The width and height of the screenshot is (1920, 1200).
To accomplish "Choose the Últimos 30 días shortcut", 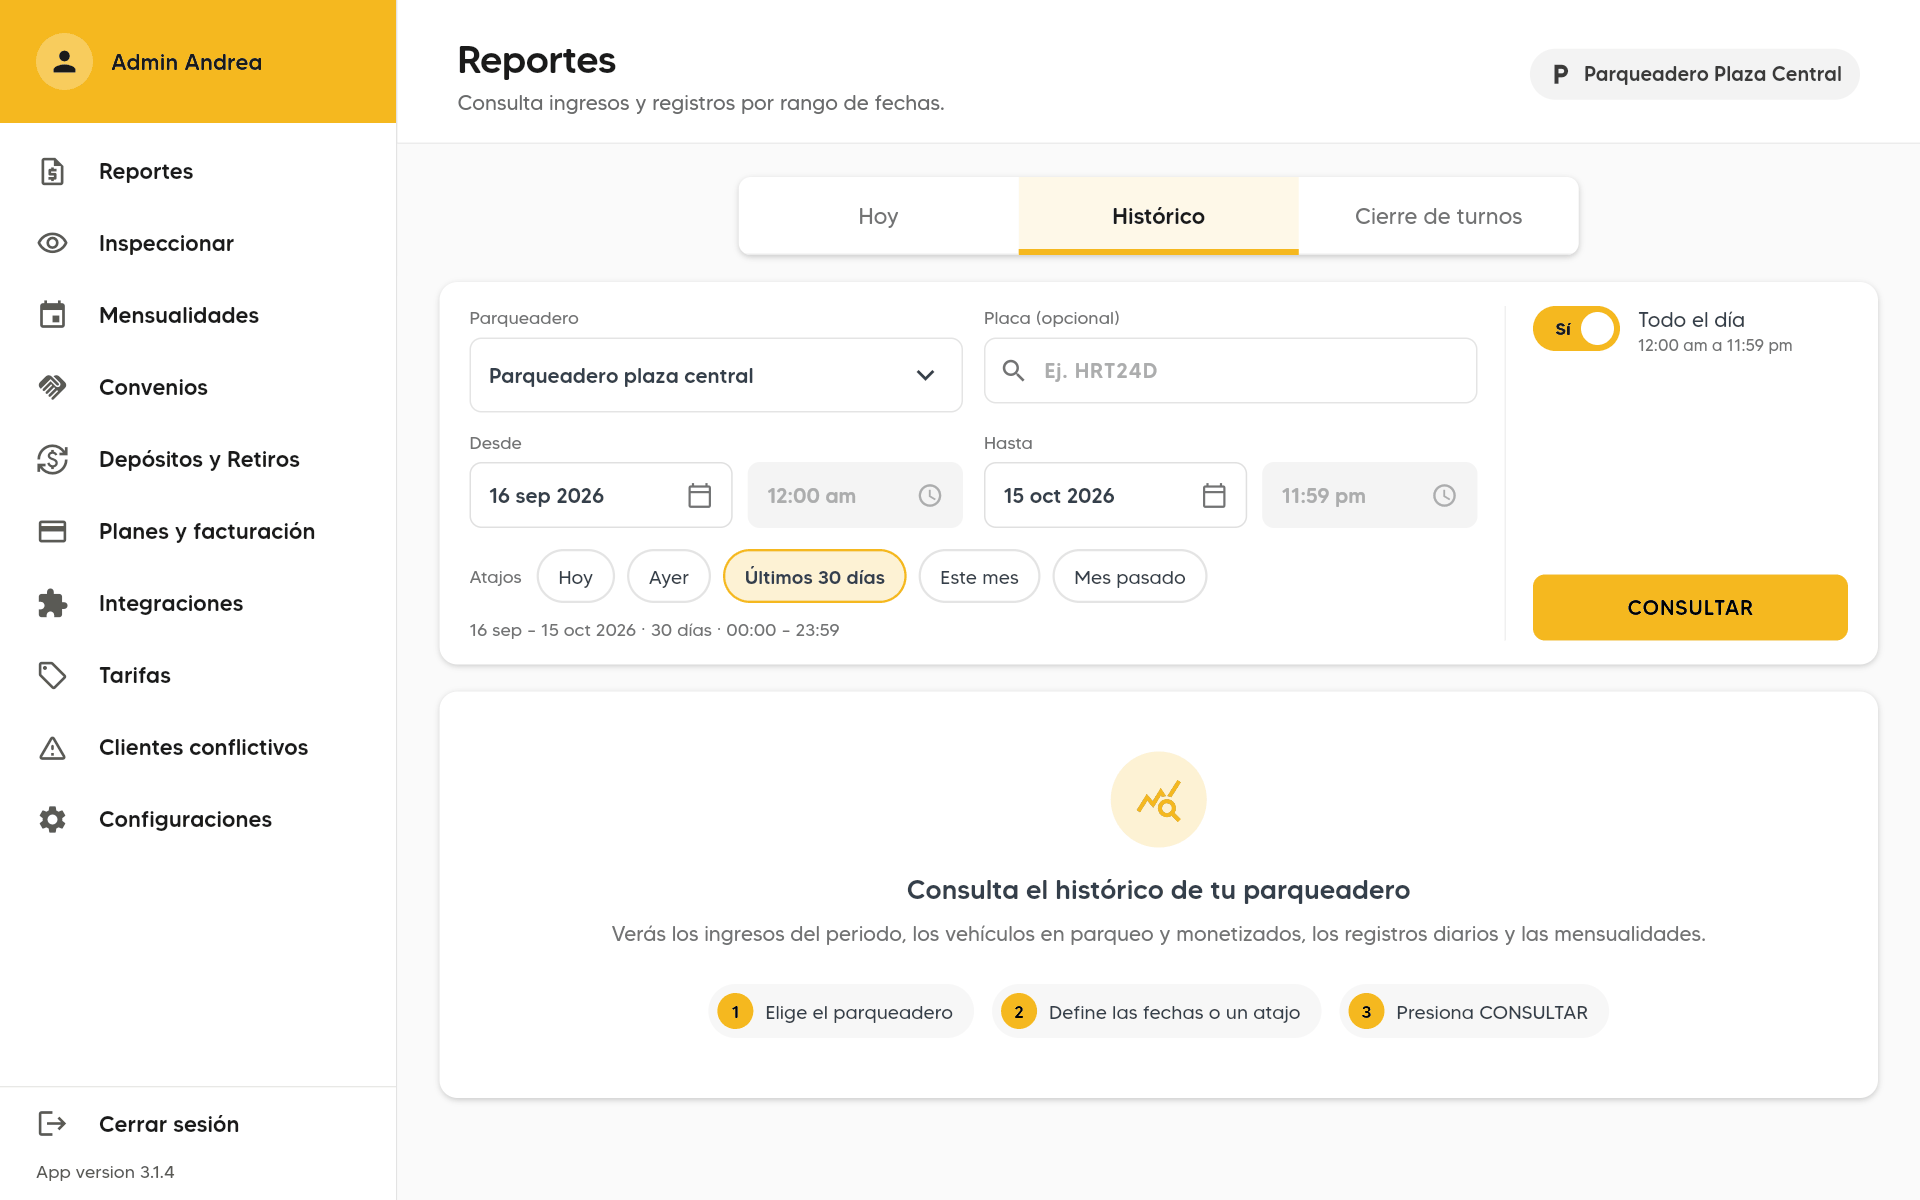I will [x=814, y=576].
